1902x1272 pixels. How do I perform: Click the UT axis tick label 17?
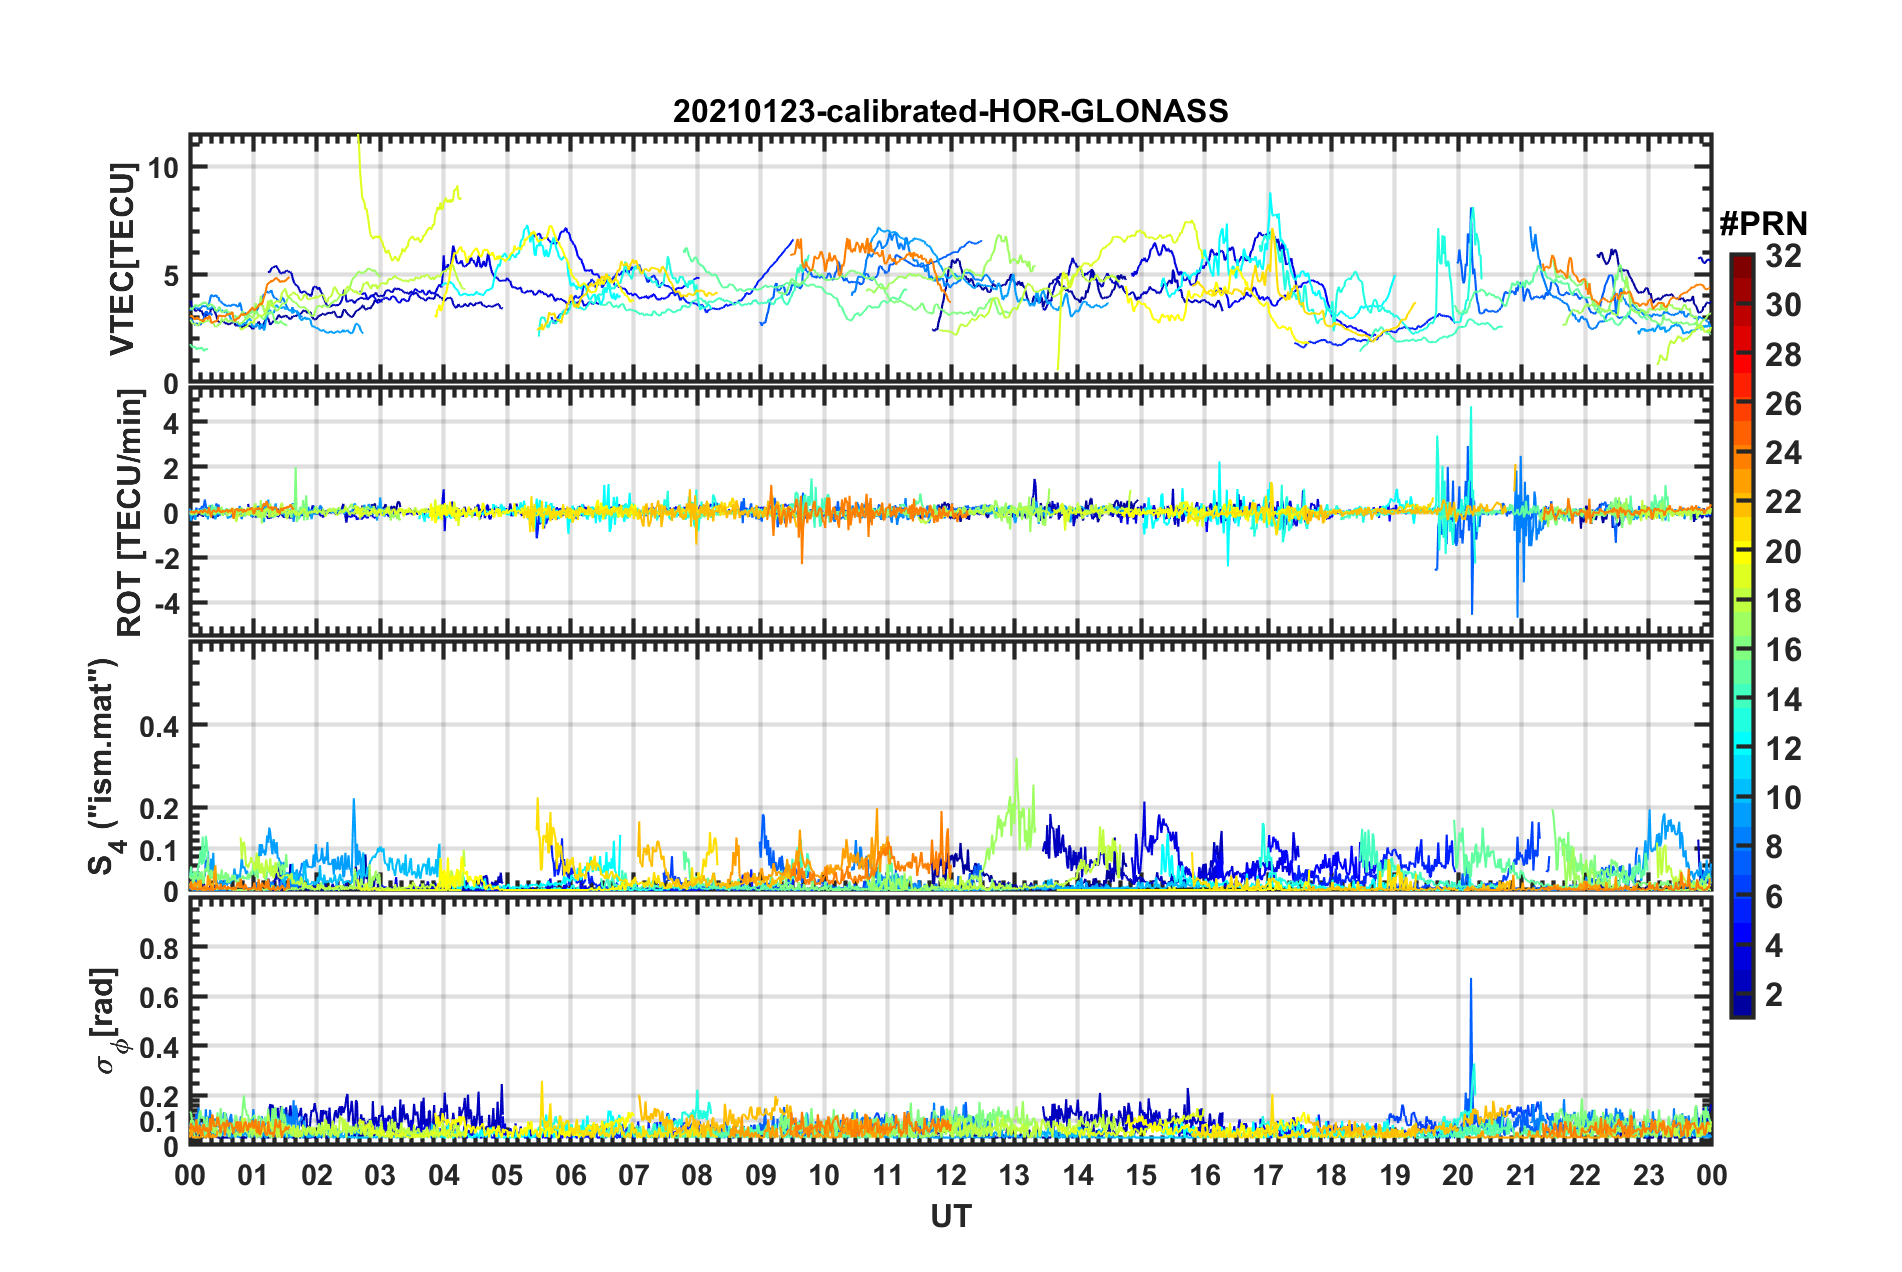tap(1268, 1174)
